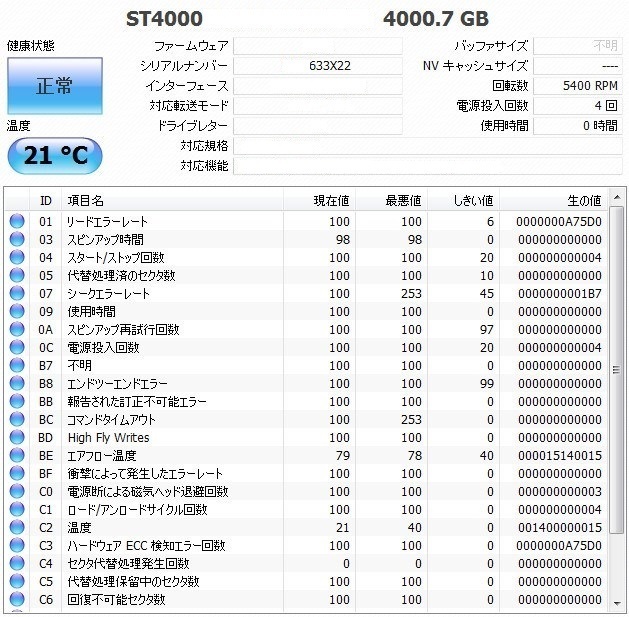
Task: Click the ST4000 drive model title
Action: 164,19
